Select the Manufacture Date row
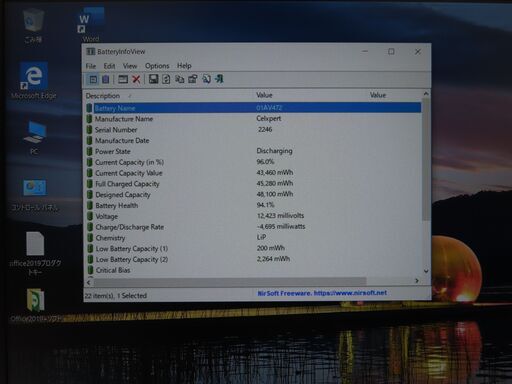512x384 pixels. (x=253, y=140)
